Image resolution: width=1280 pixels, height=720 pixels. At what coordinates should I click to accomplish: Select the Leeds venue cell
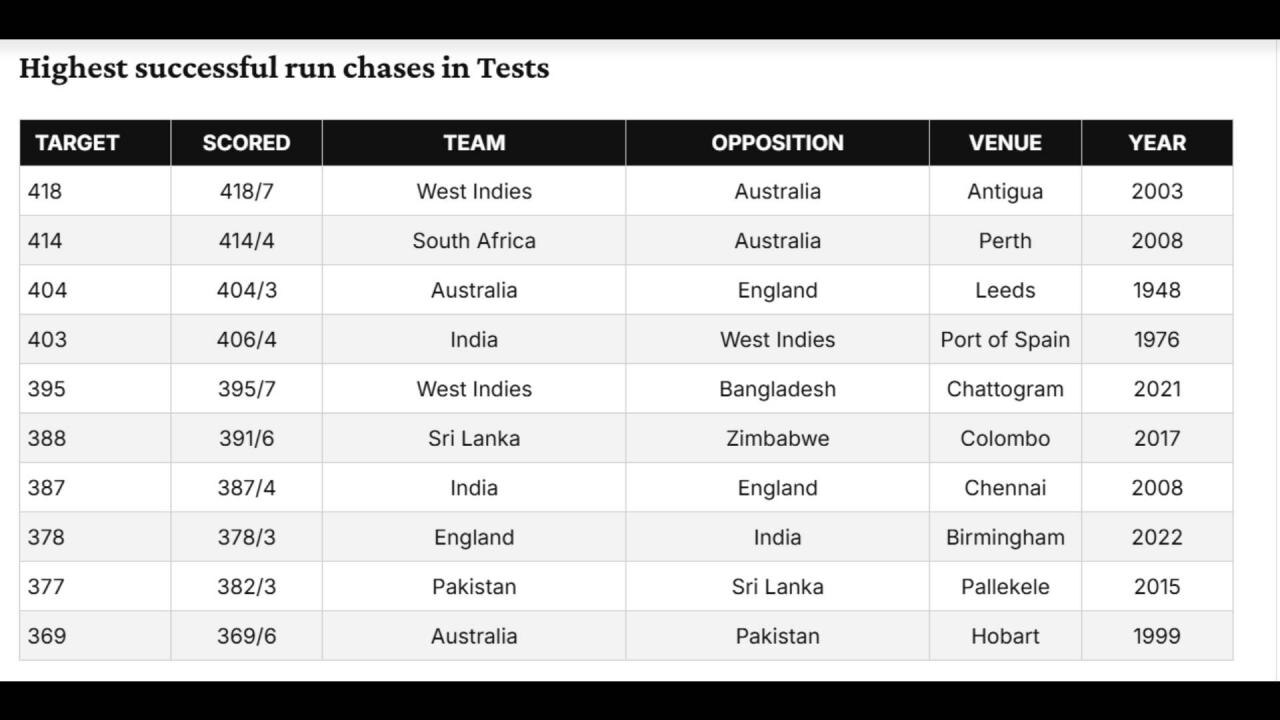pos(1005,290)
